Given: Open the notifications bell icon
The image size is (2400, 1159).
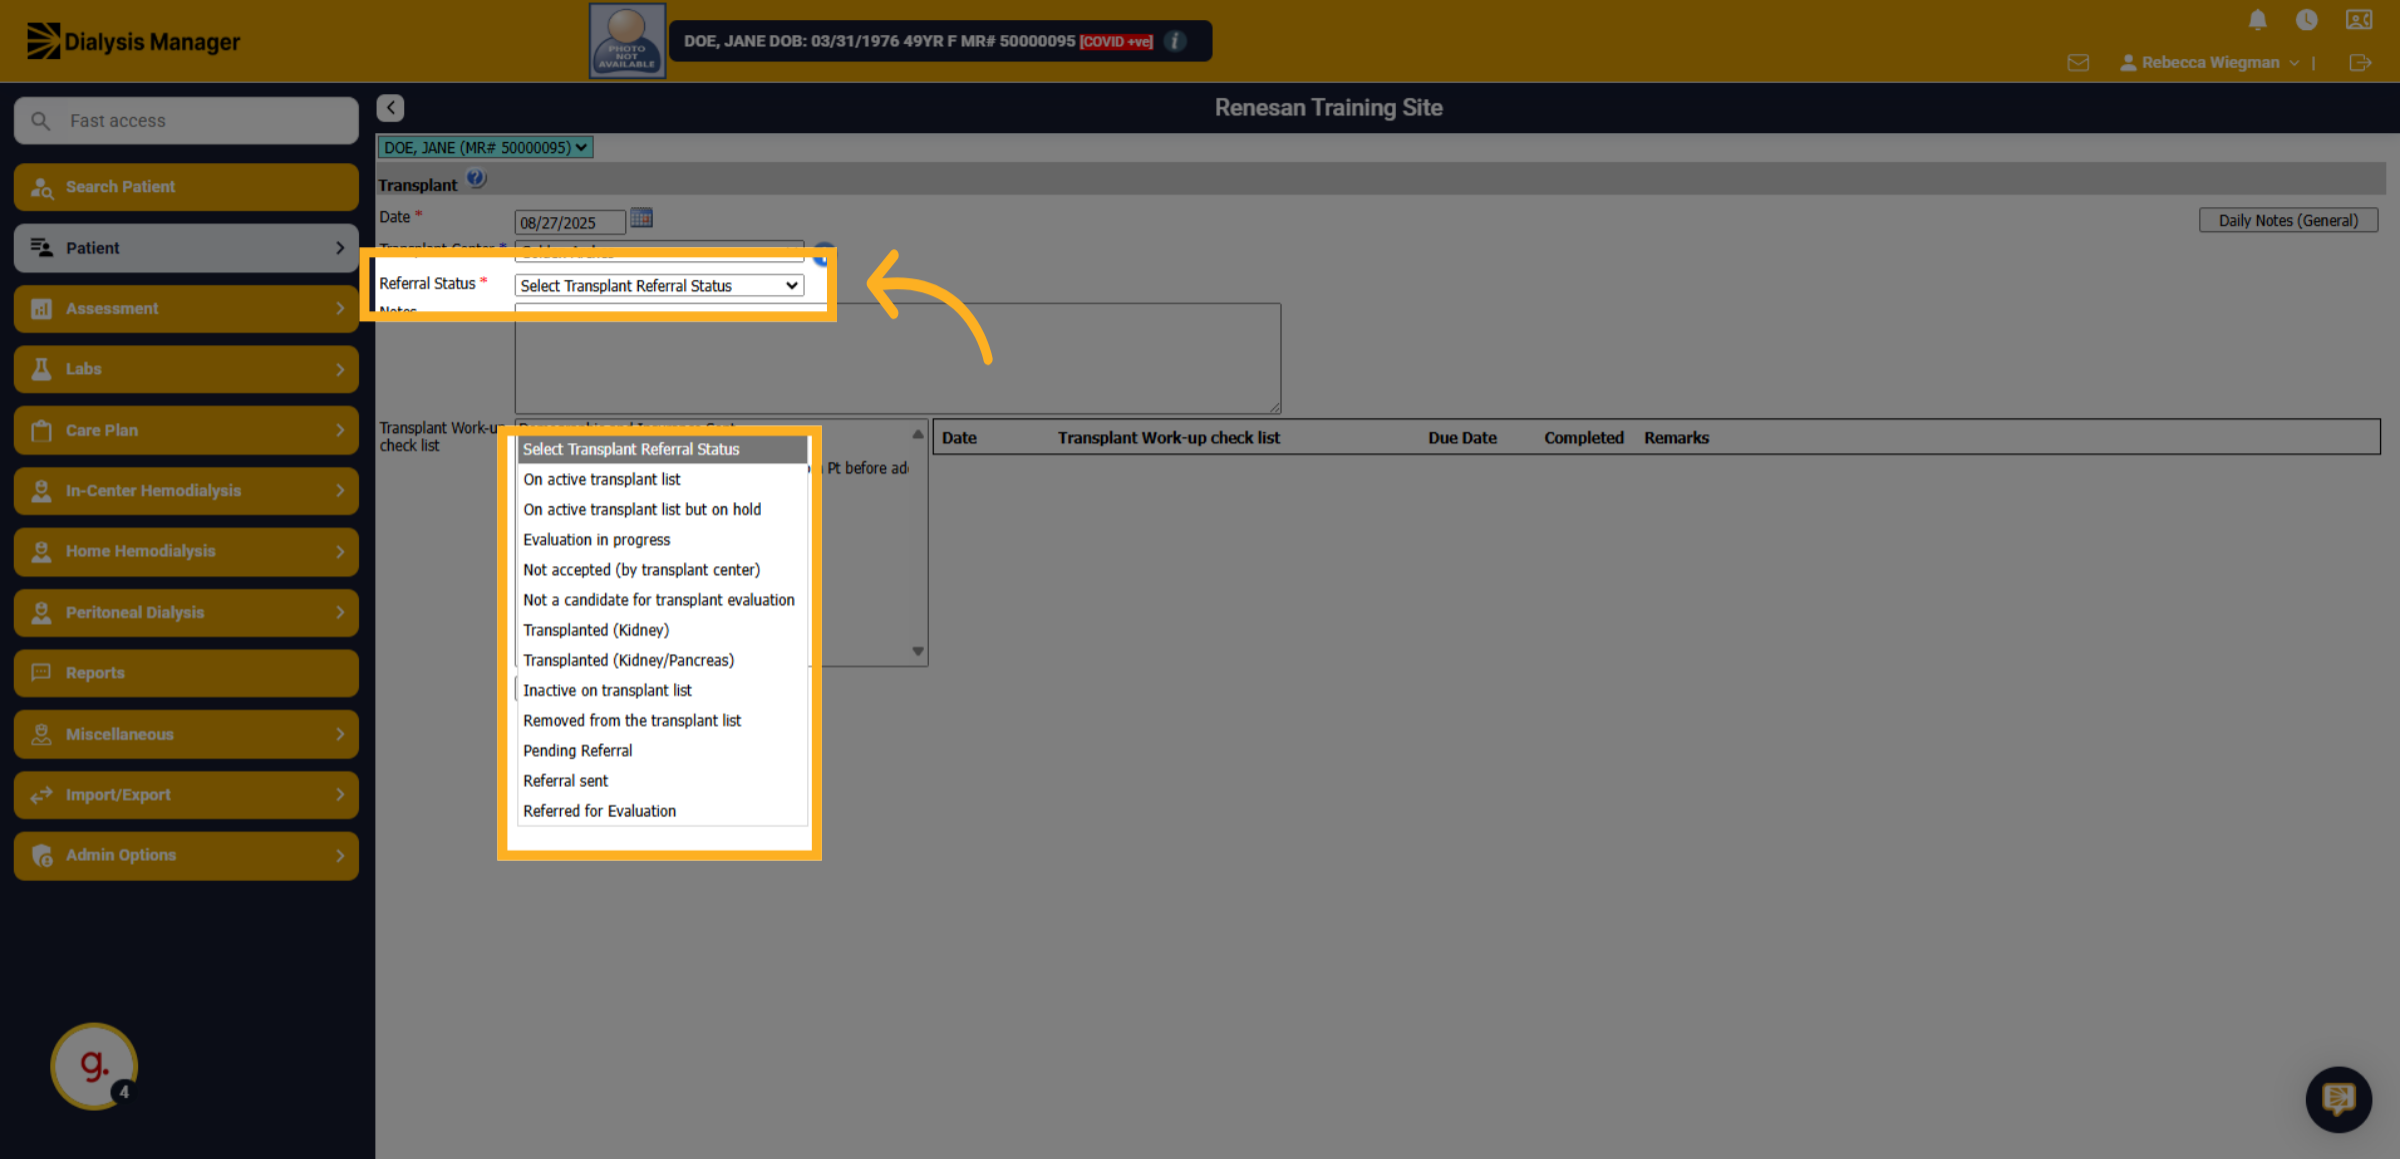Looking at the screenshot, I should pyautogui.click(x=2257, y=20).
